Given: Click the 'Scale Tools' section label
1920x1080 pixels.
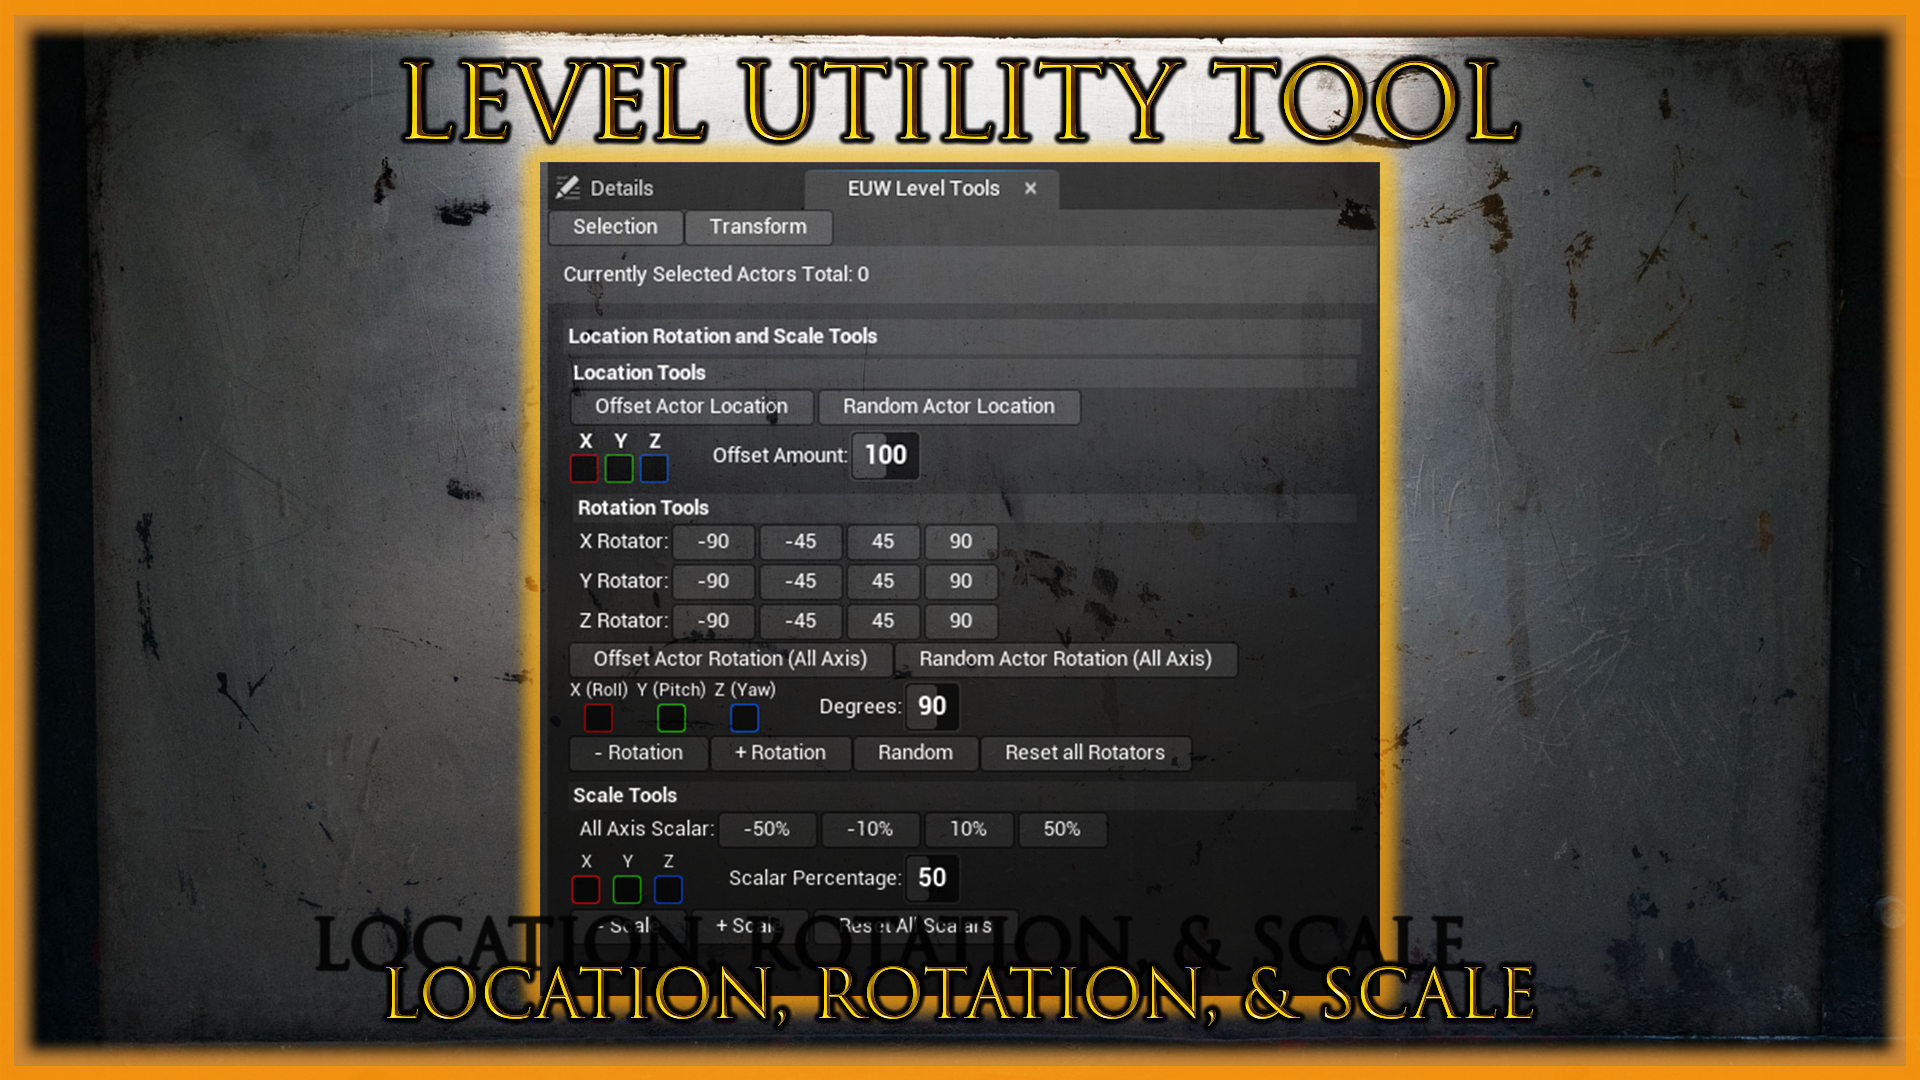Looking at the screenshot, I should 625,795.
